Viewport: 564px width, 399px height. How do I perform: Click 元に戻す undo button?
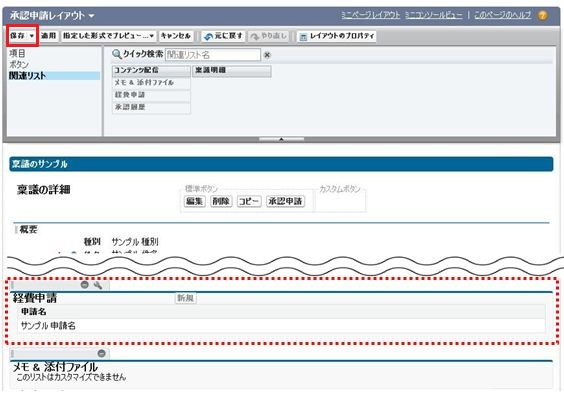[x=223, y=36]
